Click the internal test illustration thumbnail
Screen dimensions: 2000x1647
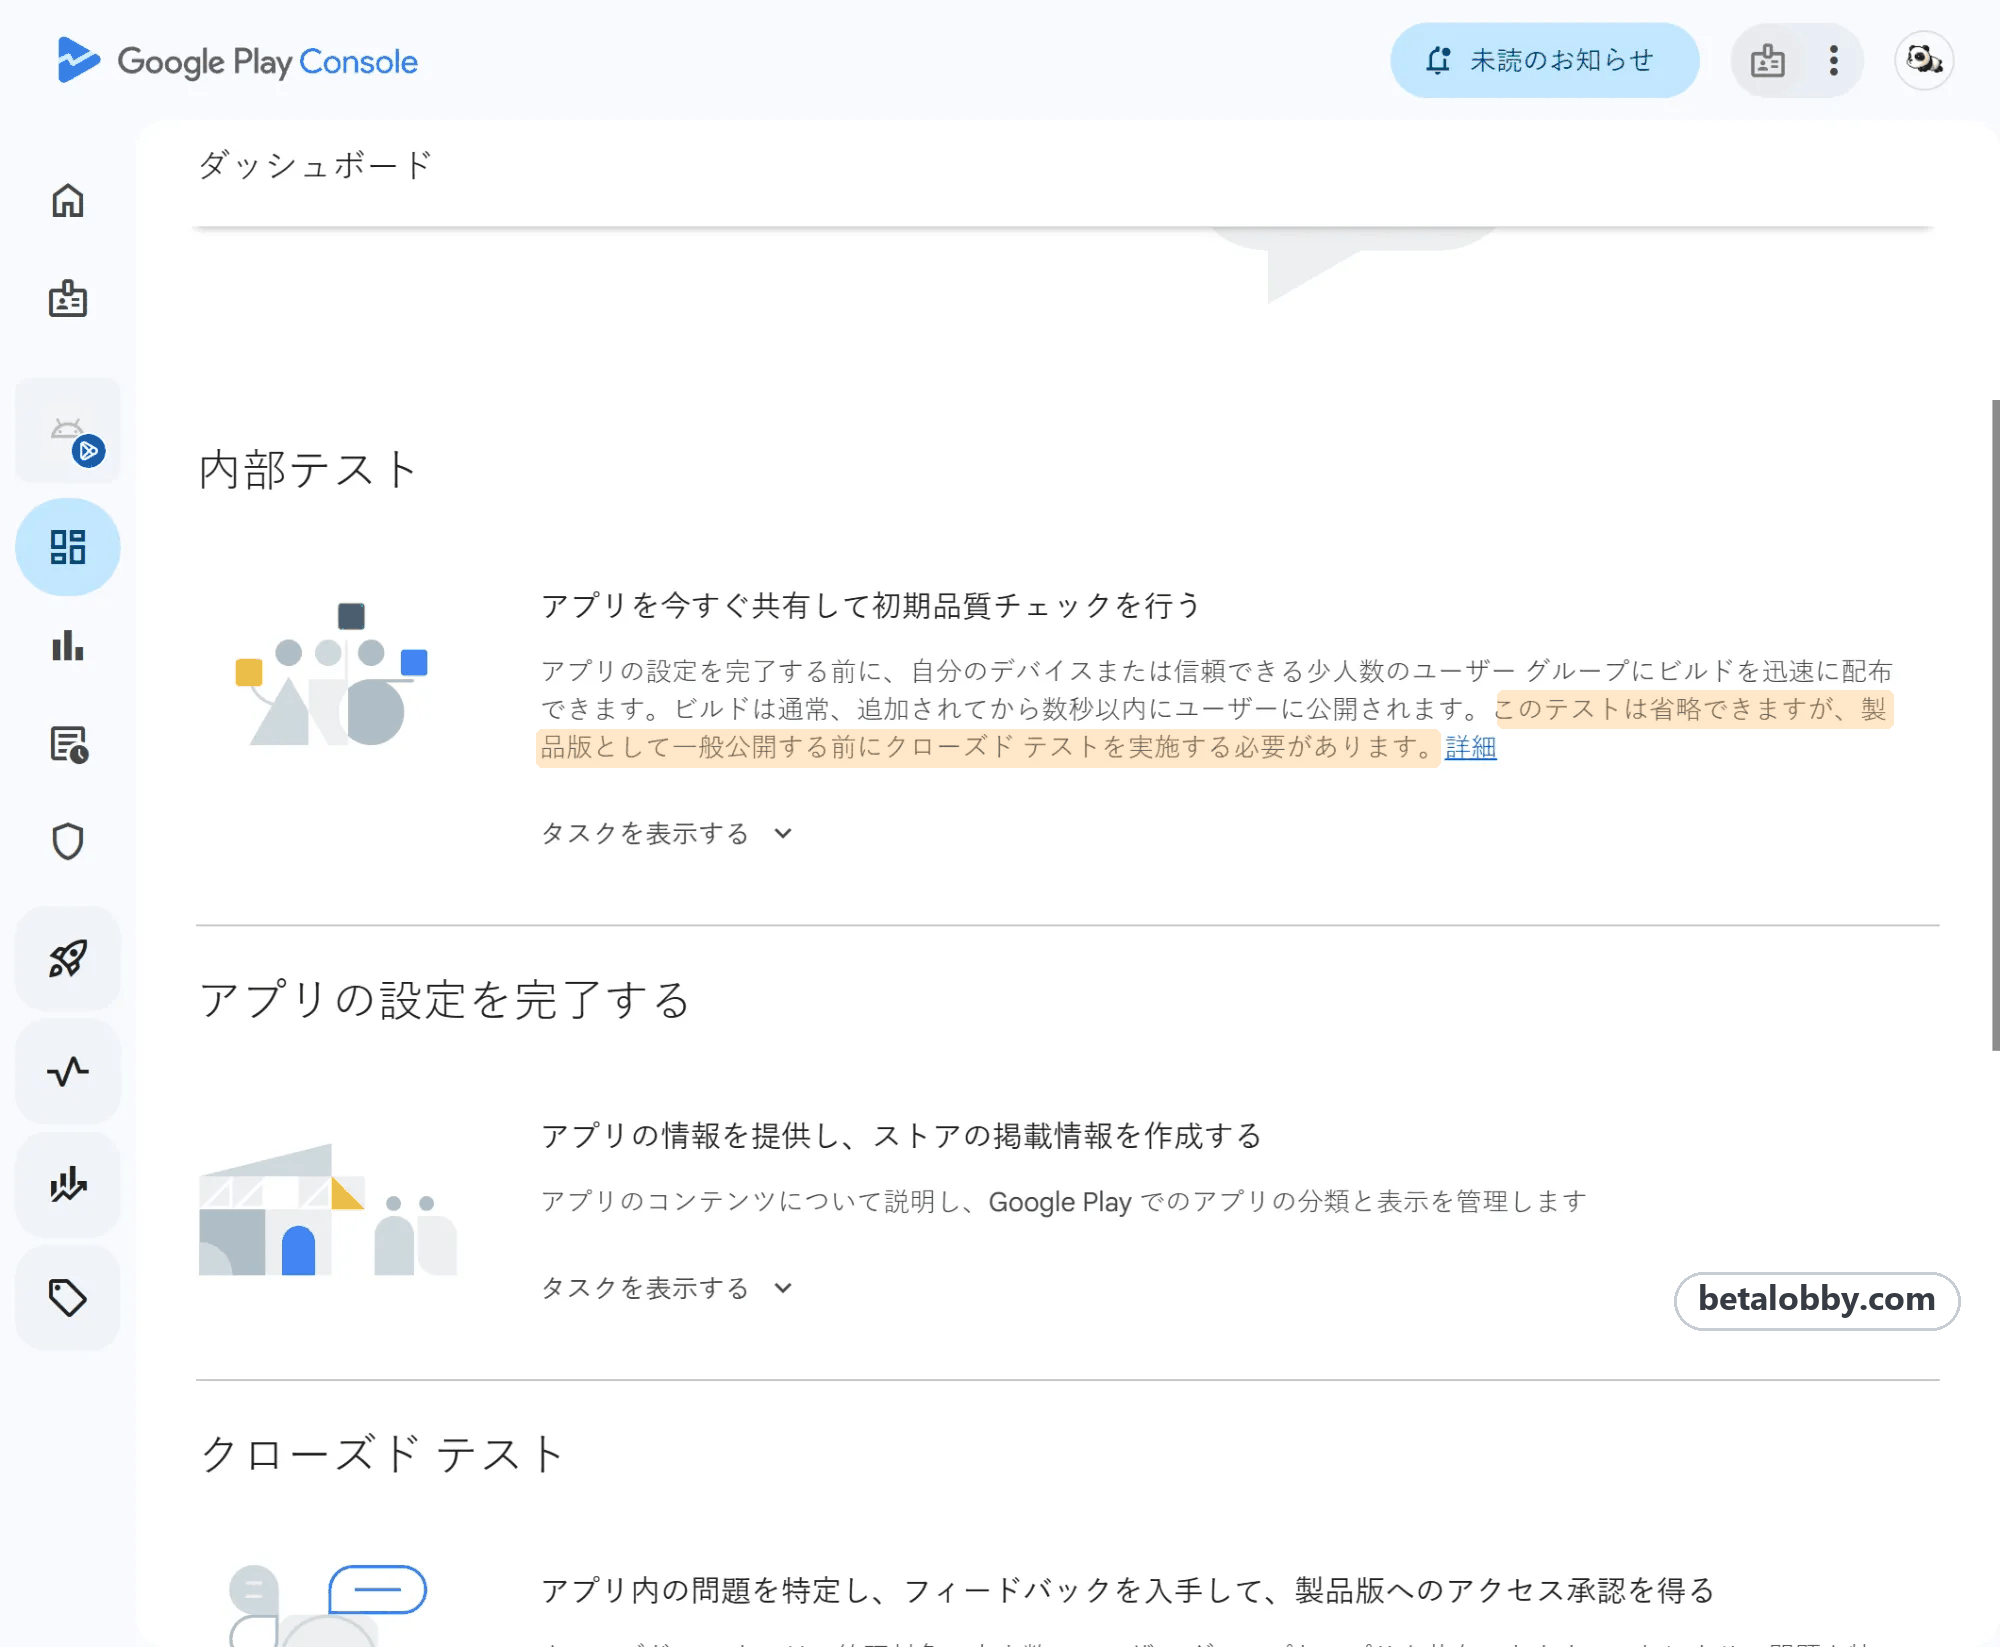coord(332,675)
